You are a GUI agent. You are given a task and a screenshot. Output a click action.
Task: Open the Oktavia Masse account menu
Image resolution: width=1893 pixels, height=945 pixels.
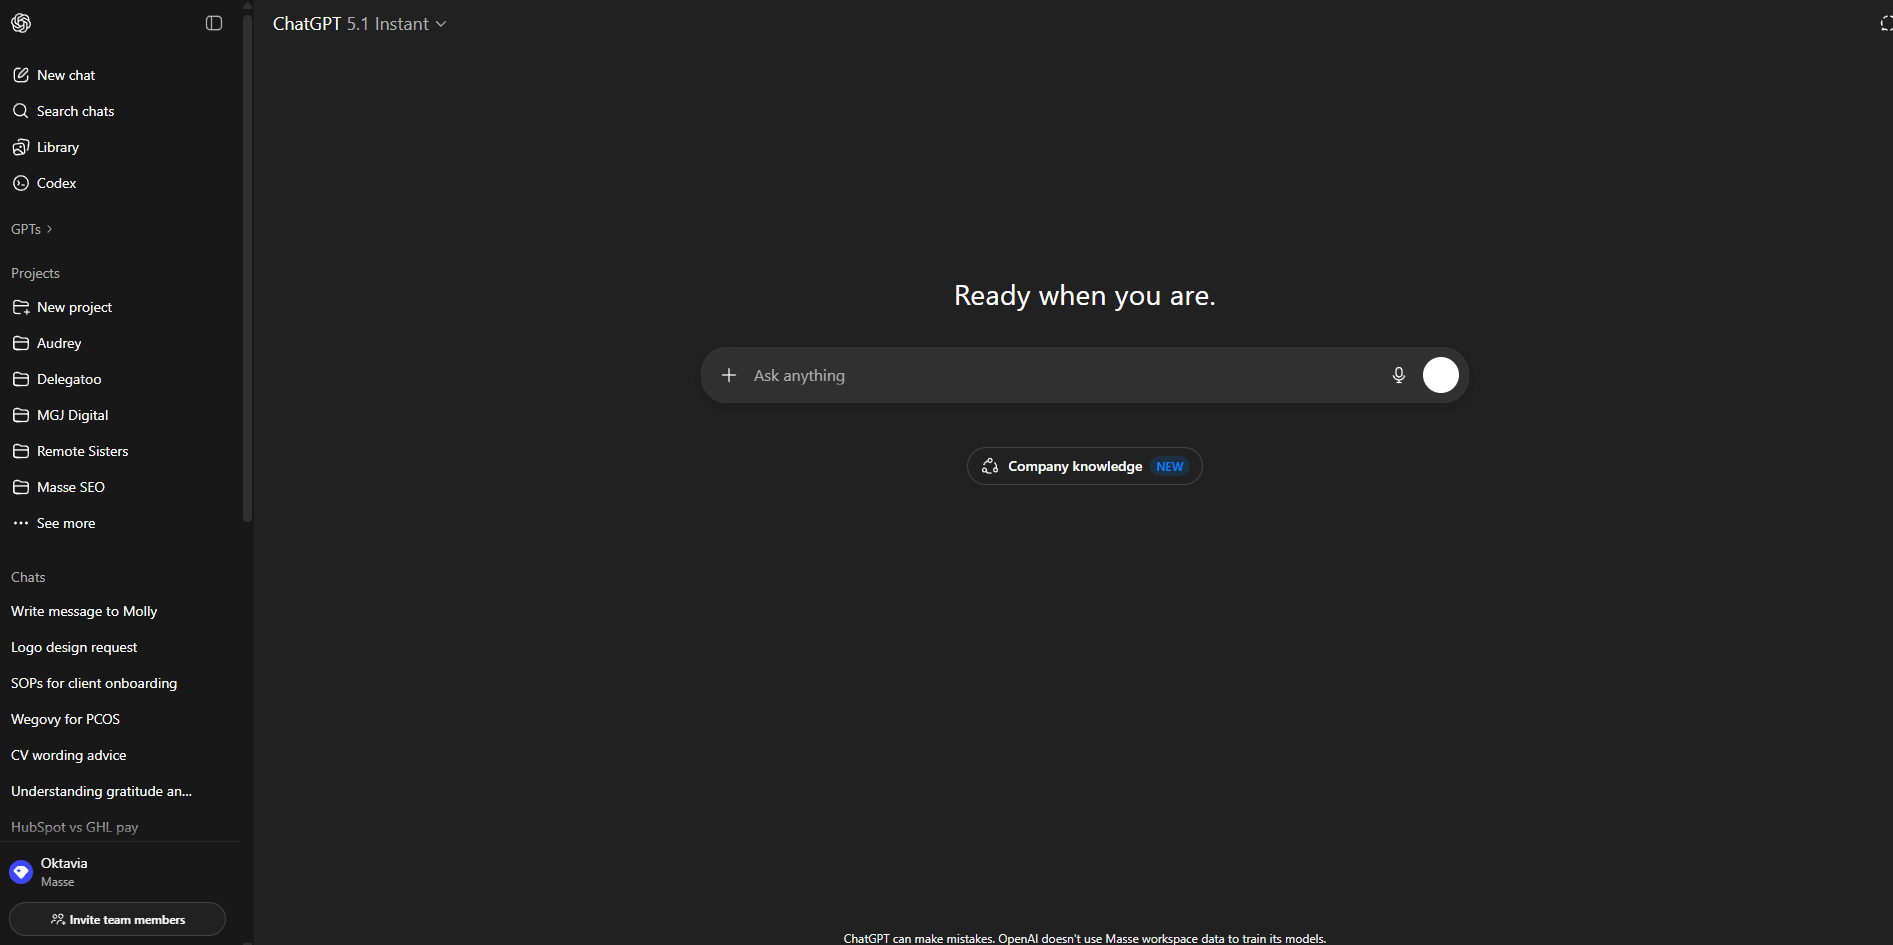coord(120,872)
